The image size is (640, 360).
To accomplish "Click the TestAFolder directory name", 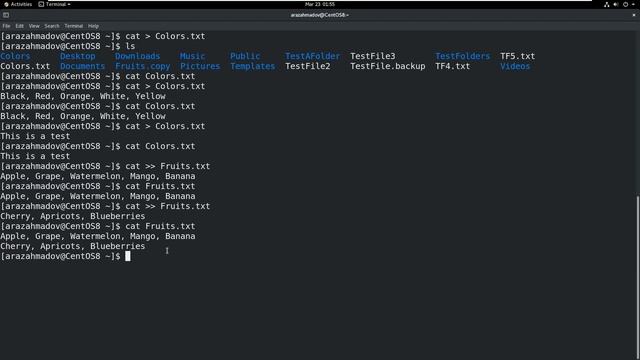I will 312,56.
